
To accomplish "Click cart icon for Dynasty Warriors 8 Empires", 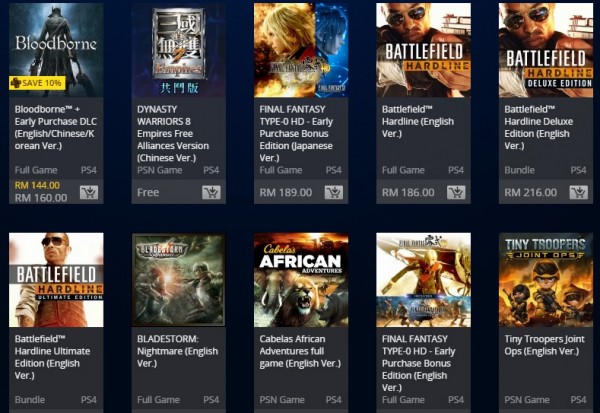I will pyautogui.click(x=211, y=192).
